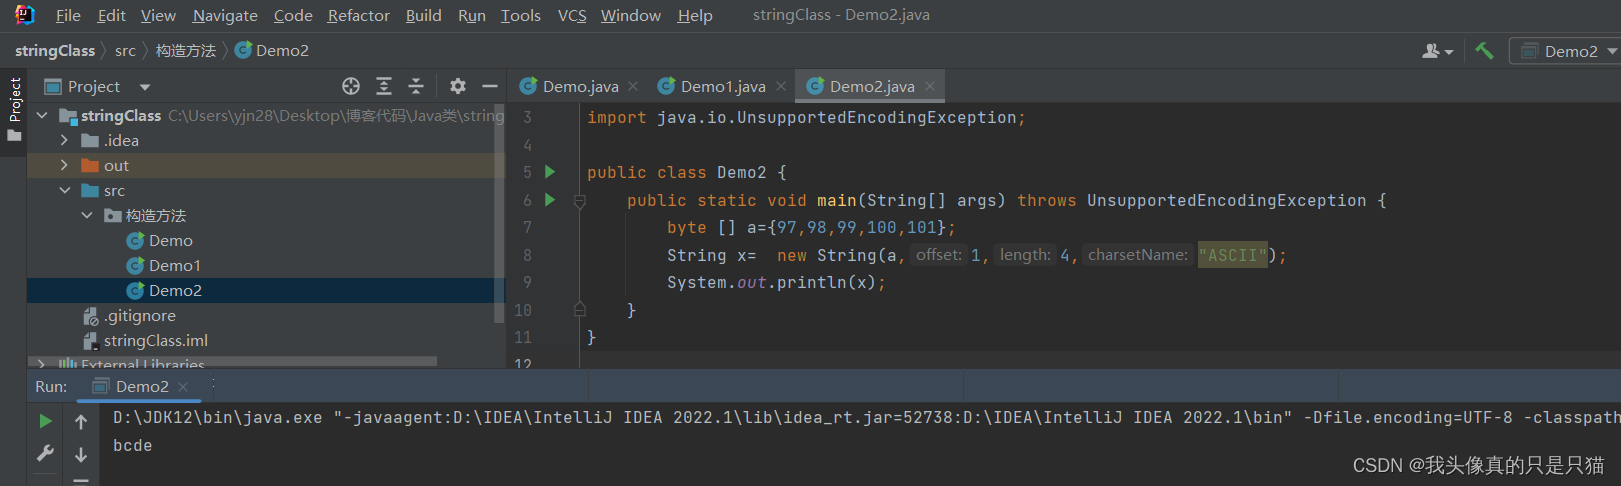Click Demo2 breadcrumb in navigation bar

[272, 50]
